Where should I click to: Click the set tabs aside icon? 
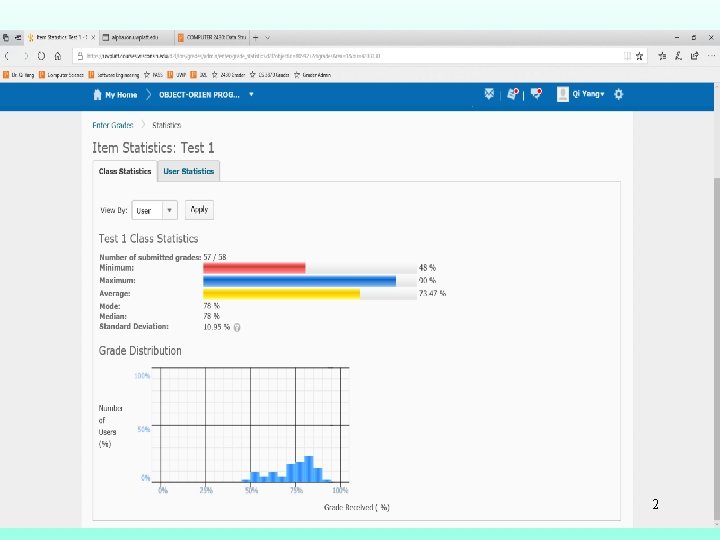(x=18, y=38)
